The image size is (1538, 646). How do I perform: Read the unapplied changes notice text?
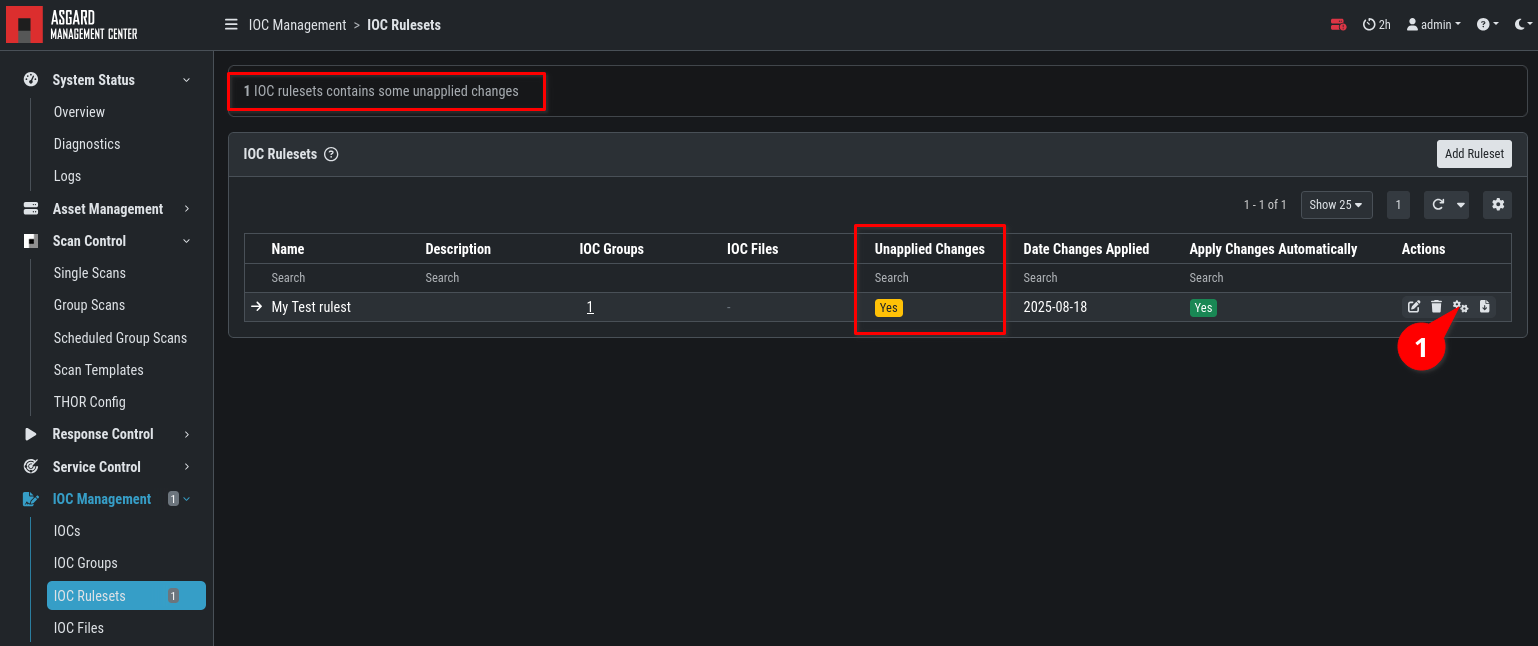coord(381,91)
